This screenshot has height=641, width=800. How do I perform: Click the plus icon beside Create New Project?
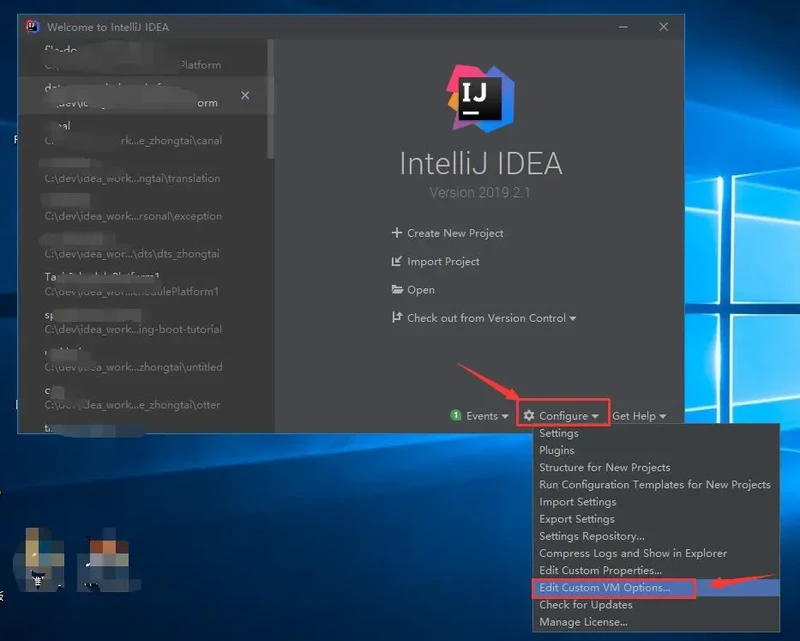397,233
